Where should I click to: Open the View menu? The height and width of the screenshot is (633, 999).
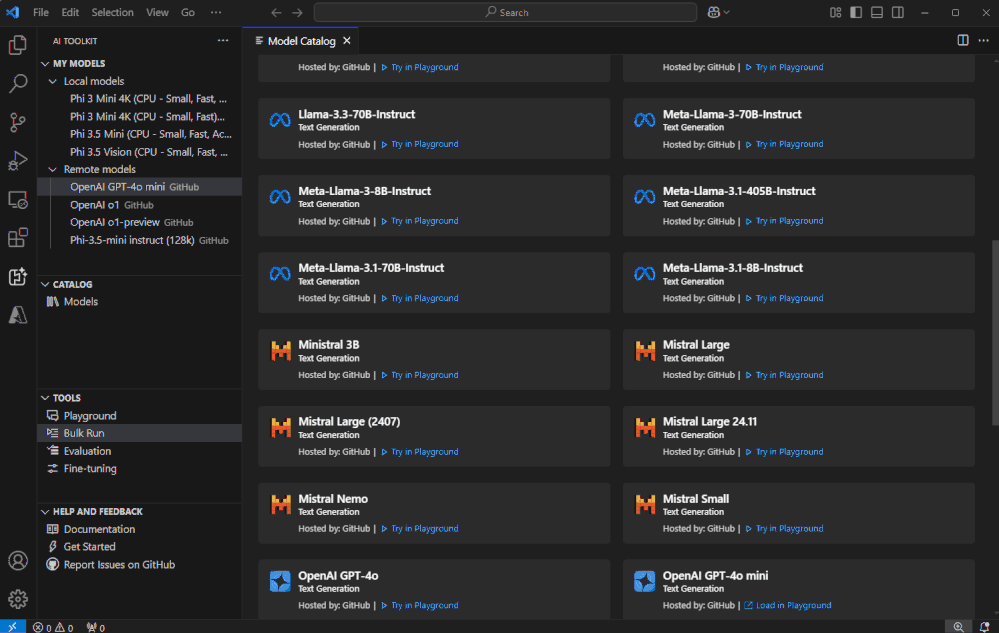click(157, 12)
